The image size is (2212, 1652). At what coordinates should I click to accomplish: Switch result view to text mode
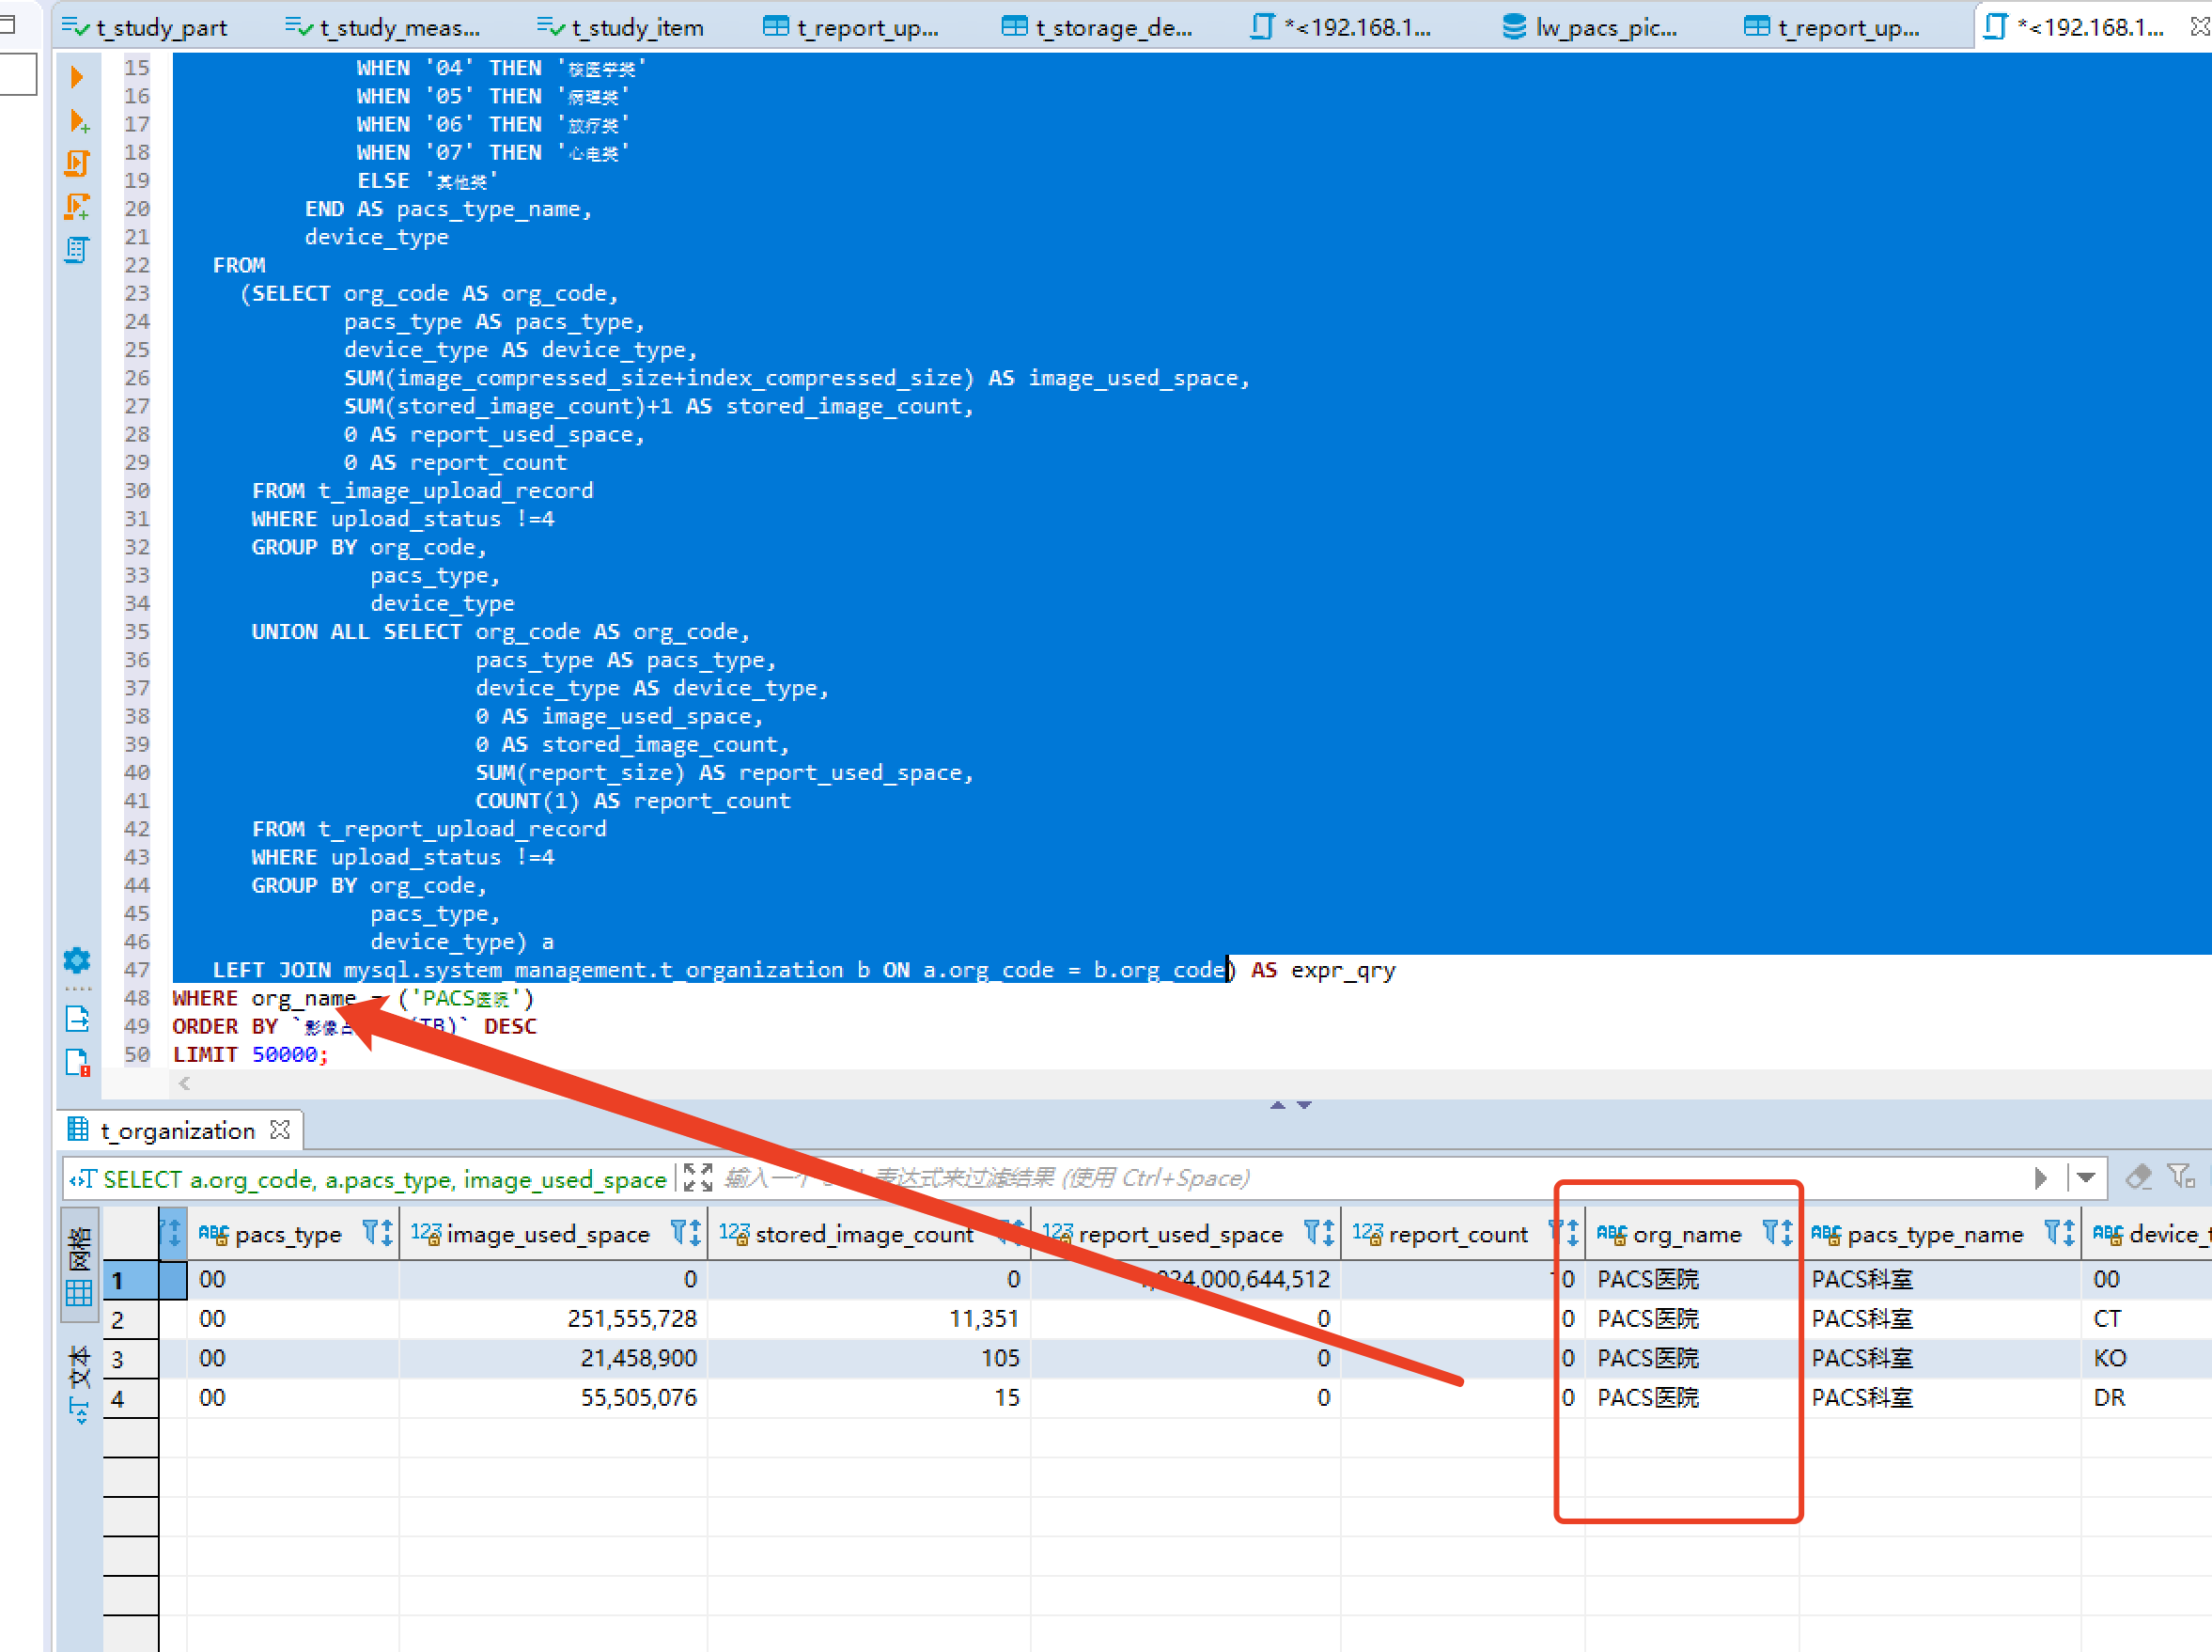pyautogui.click(x=79, y=1383)
